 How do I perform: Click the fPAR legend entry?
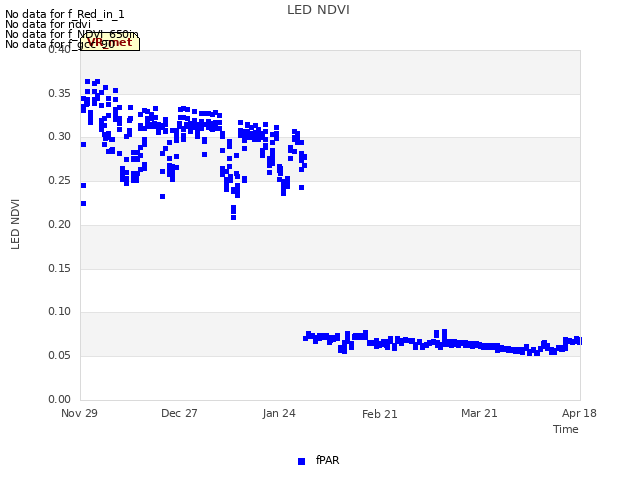[x=318, y=460]
